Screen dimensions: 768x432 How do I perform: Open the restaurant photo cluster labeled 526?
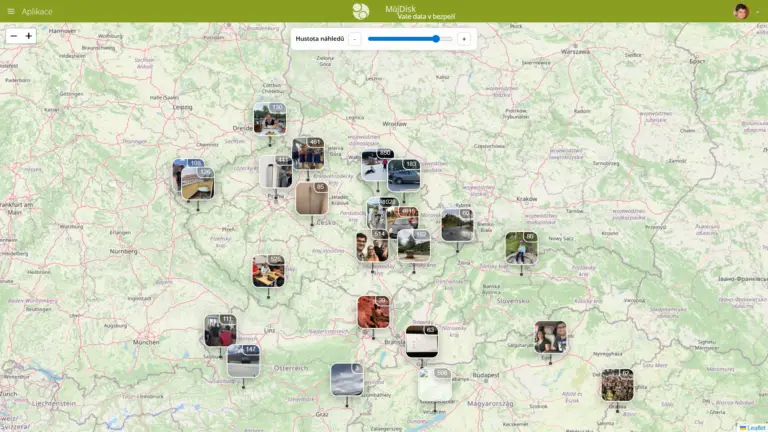click(x=268, y=271)
